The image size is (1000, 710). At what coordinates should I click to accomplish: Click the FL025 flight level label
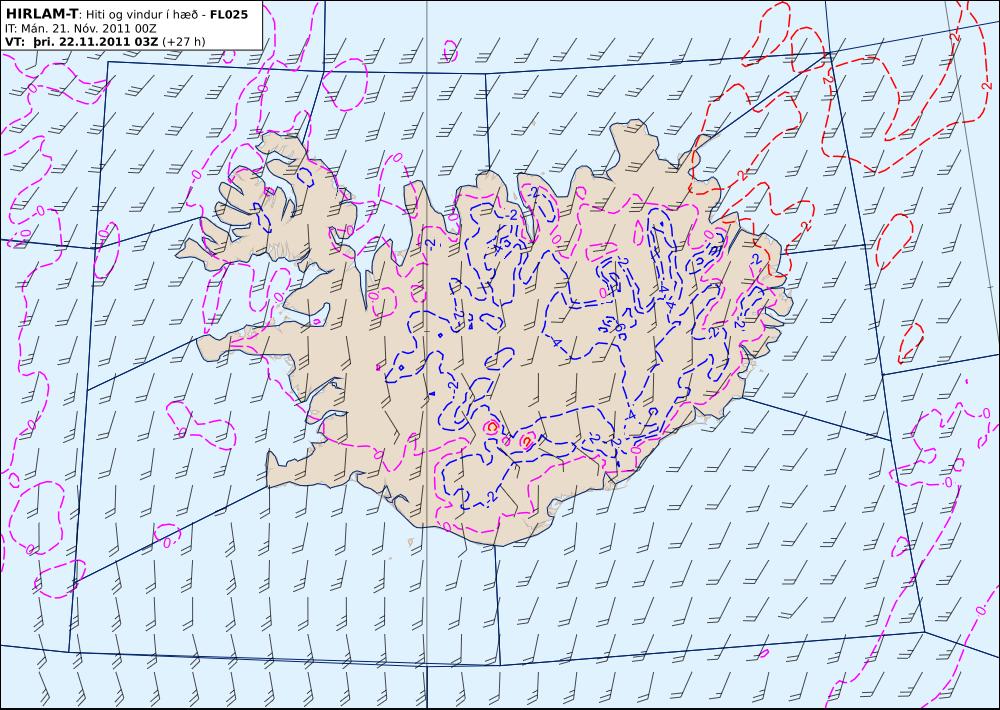click(x=230, y=13)
